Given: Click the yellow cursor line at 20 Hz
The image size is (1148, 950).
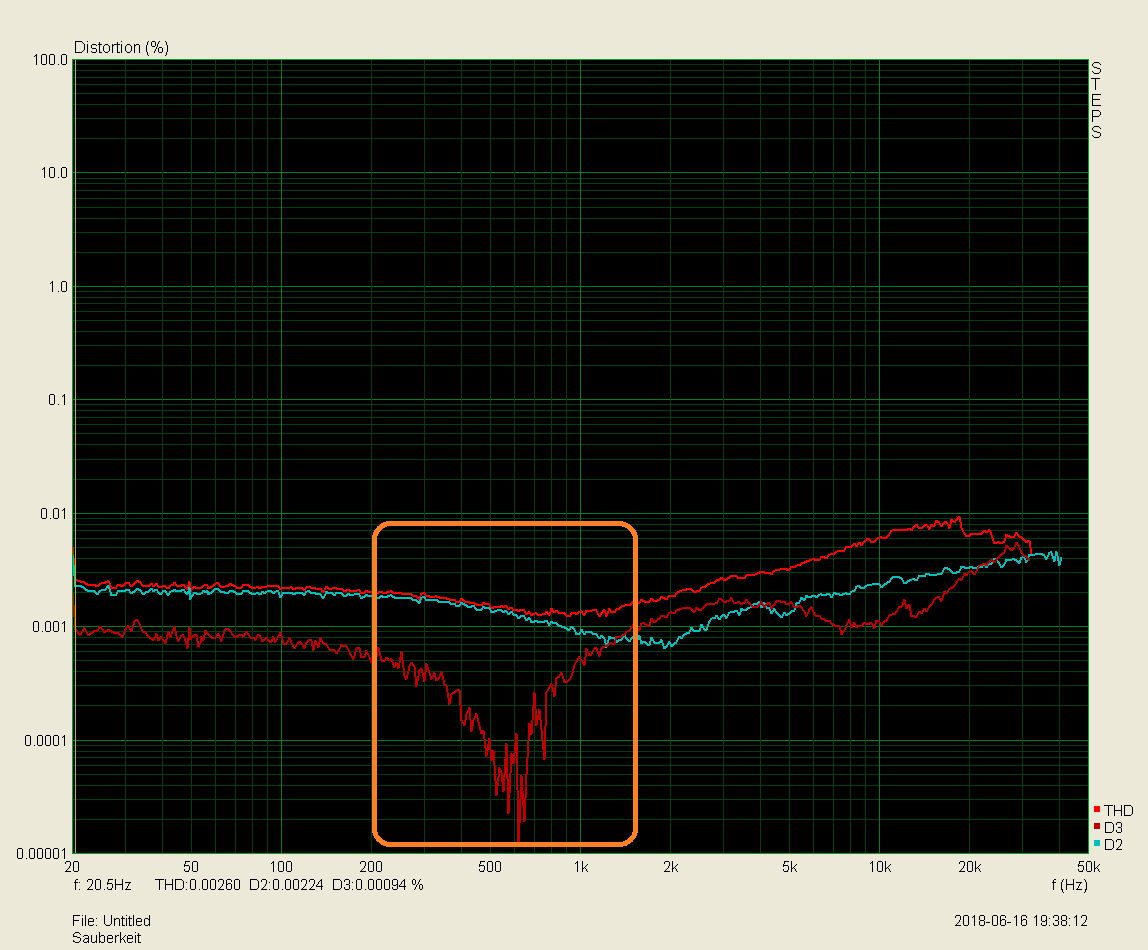Looking at the screenshot, I should (x=75, y=456).
